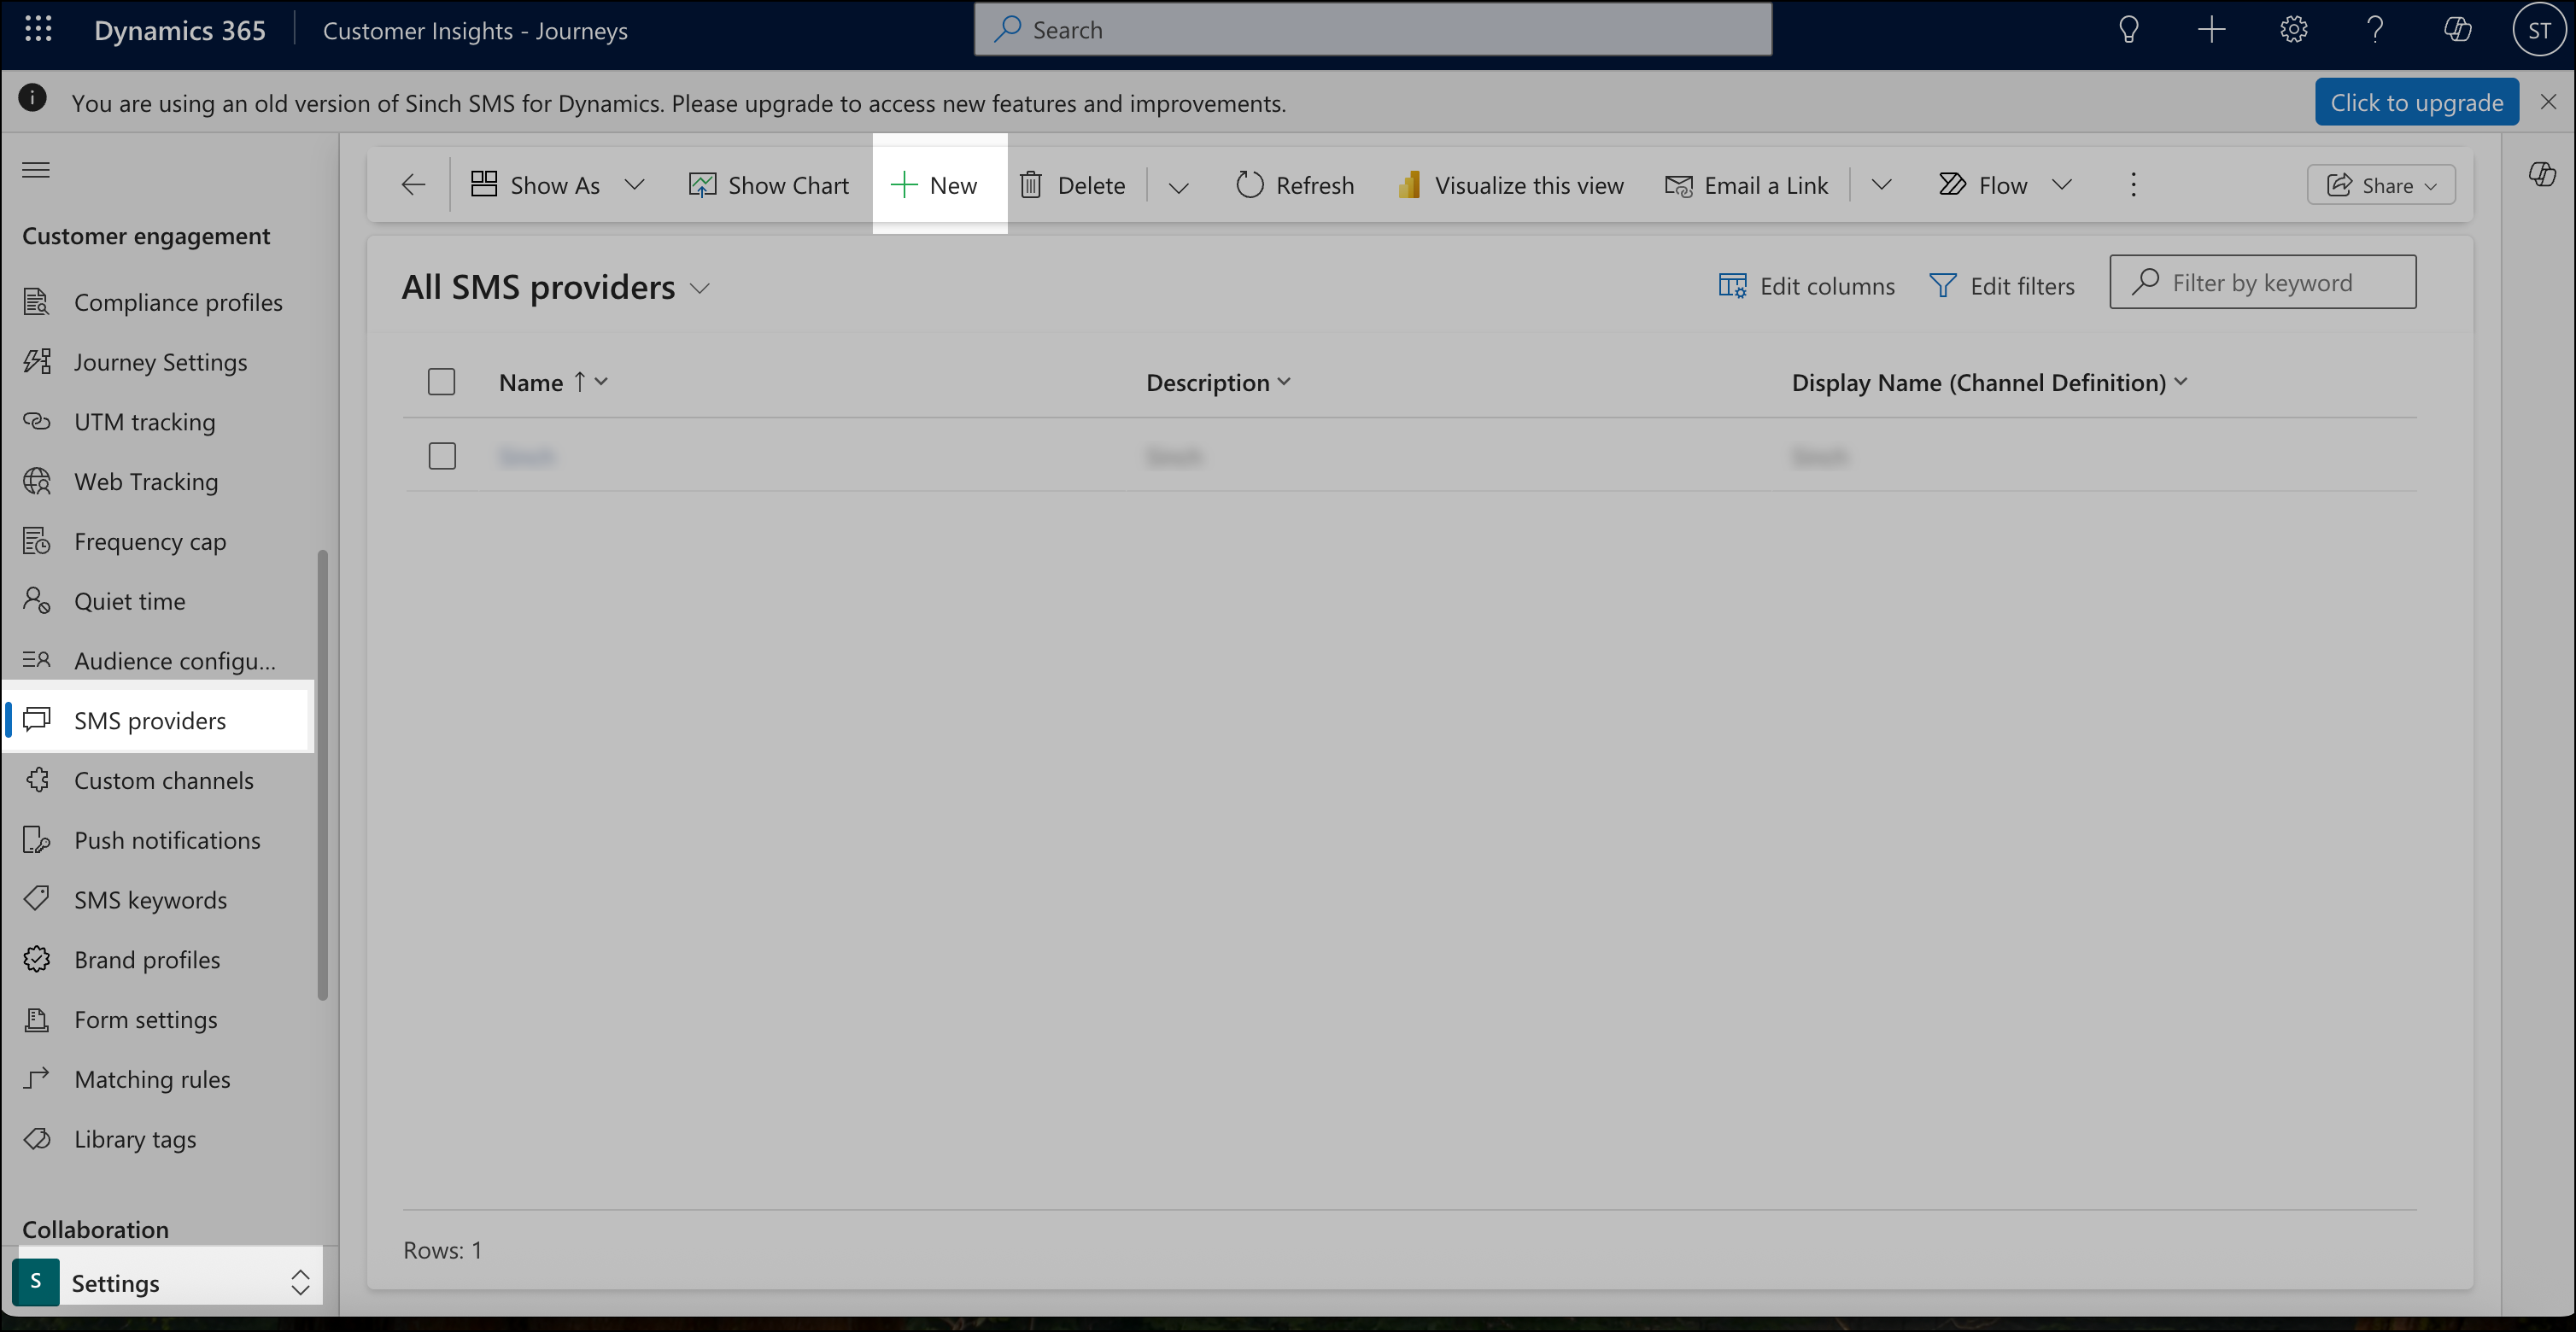Open SMS keywords settings

pyautogui.click(x=150, y=899)
